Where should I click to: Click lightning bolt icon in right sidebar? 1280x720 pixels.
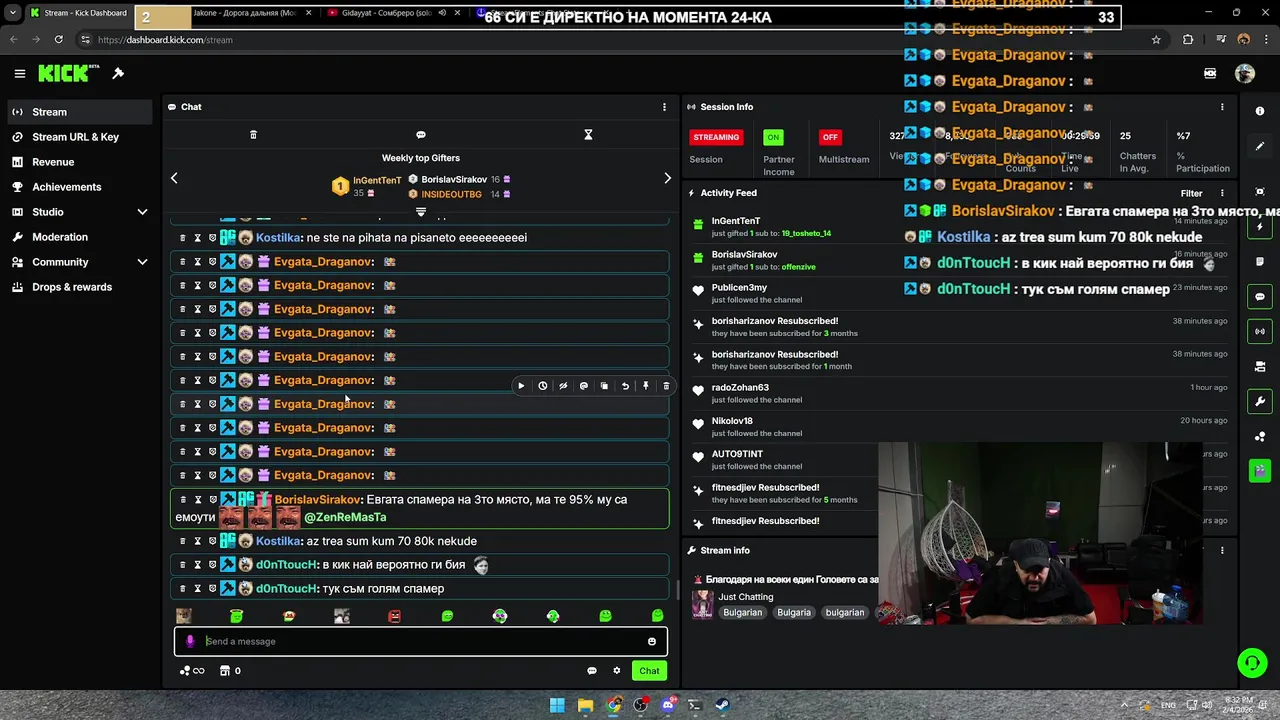(1260, 227)
